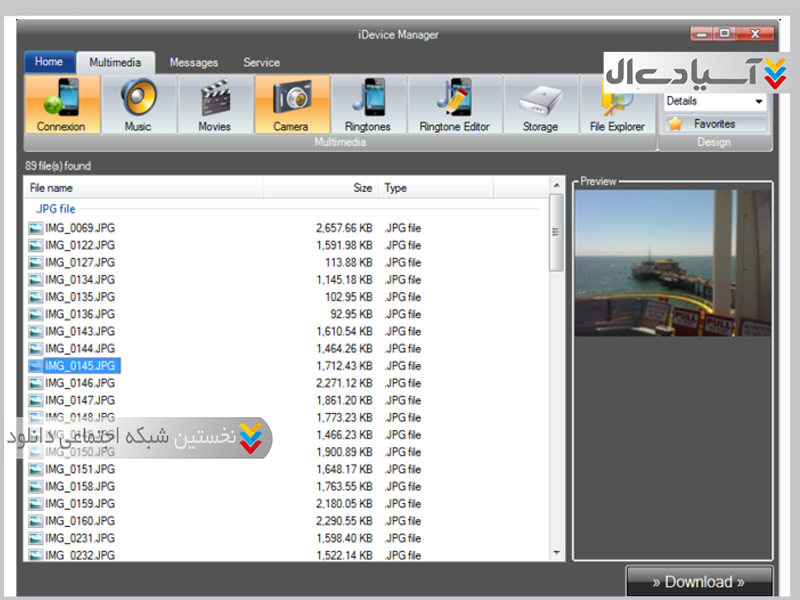Click the Download button
The height and width of the screenshot is (600, 800).
(x=699, y=582)
